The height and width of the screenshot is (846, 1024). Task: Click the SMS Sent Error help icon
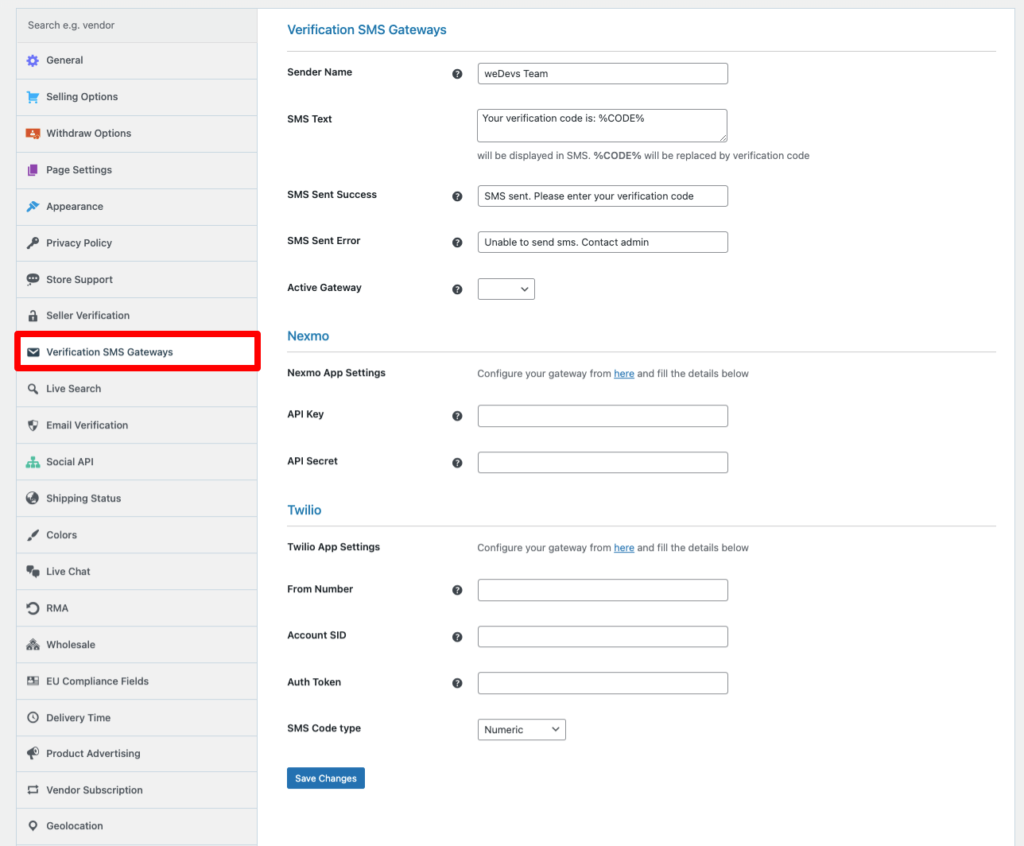coord(457,242)
